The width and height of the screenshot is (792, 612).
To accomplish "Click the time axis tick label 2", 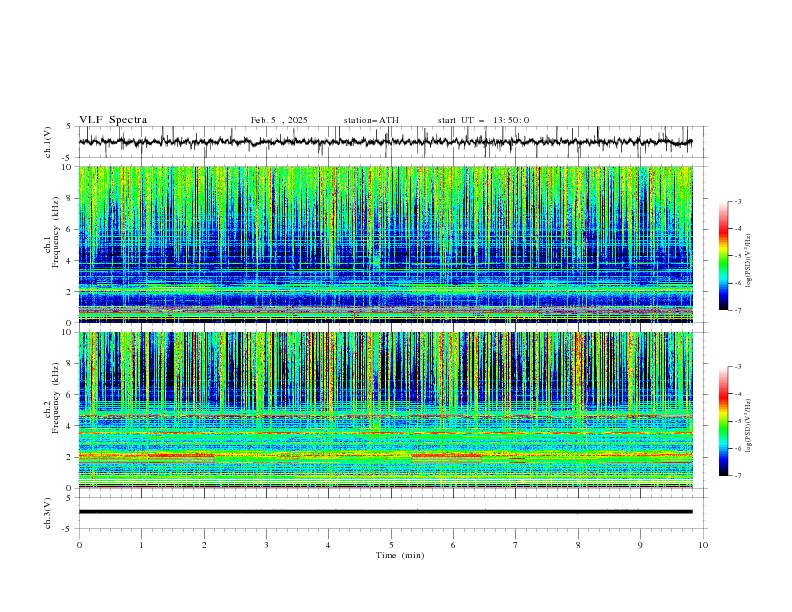I will (204, 545).
